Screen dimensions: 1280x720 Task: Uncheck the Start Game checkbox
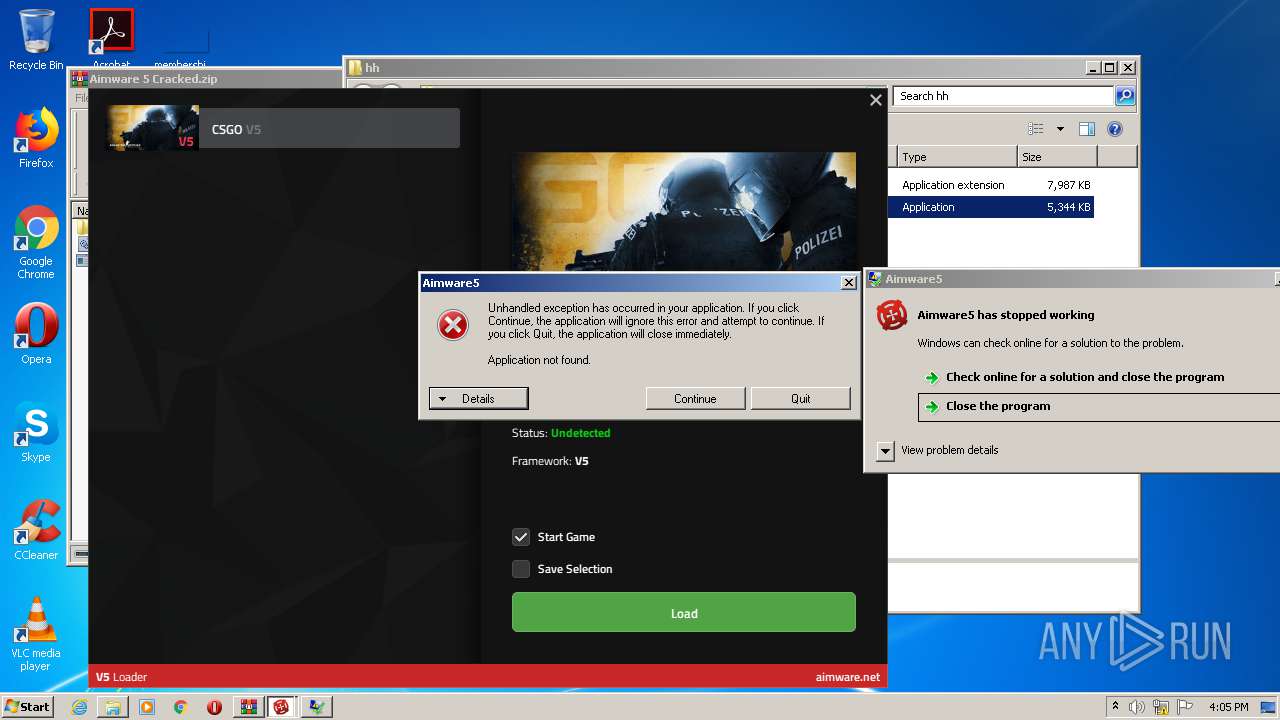pyautogui.click(x=521, y=537)
